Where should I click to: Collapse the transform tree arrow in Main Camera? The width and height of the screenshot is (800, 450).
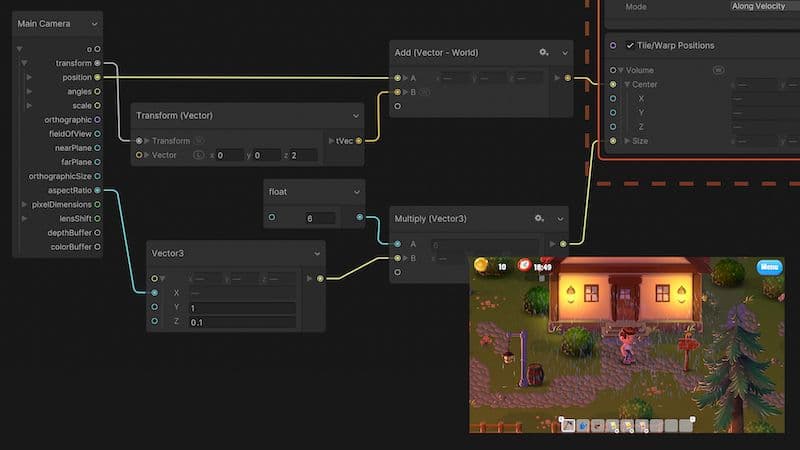(24, 63)
